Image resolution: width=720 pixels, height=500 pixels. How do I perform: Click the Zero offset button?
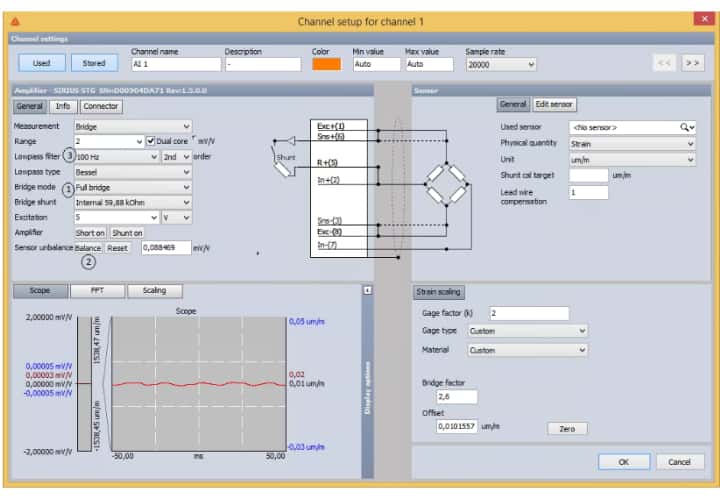[x=567, y=428]
